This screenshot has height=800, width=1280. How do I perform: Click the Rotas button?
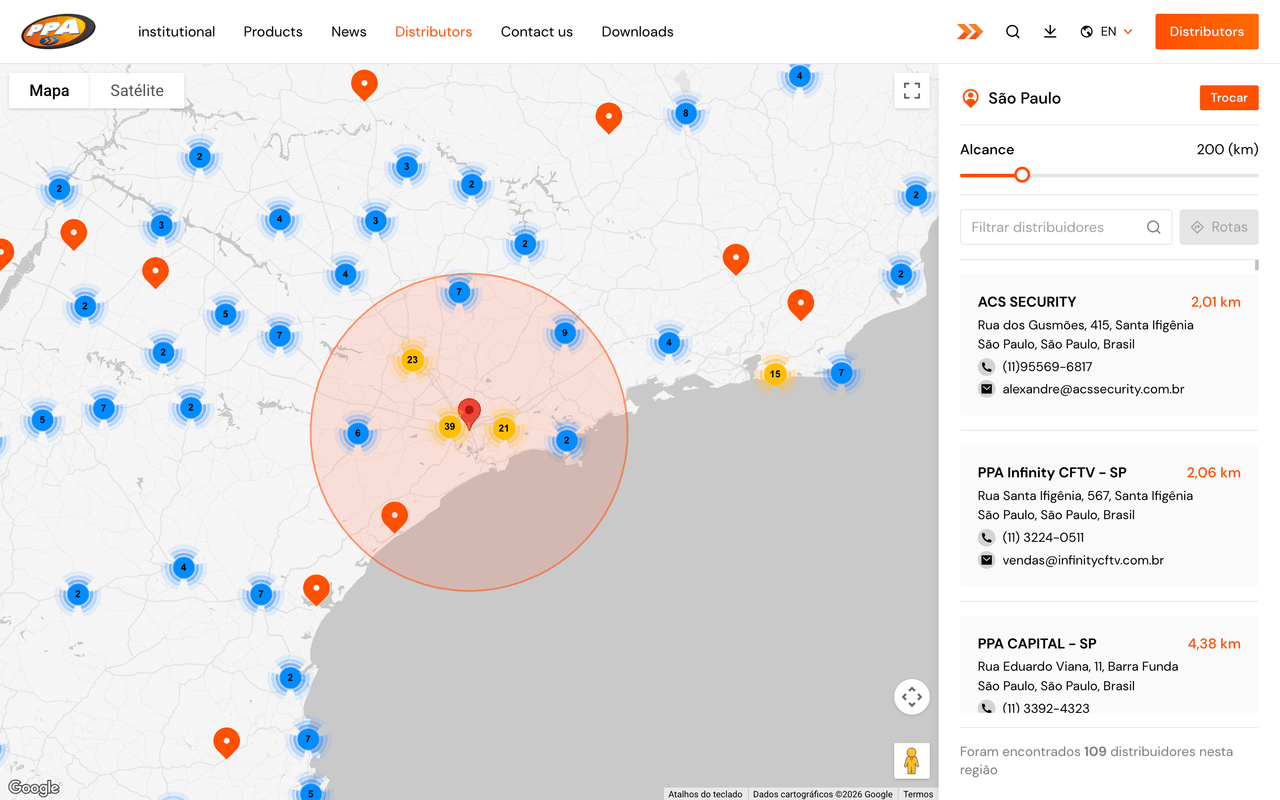click(x=1219, y=227)
